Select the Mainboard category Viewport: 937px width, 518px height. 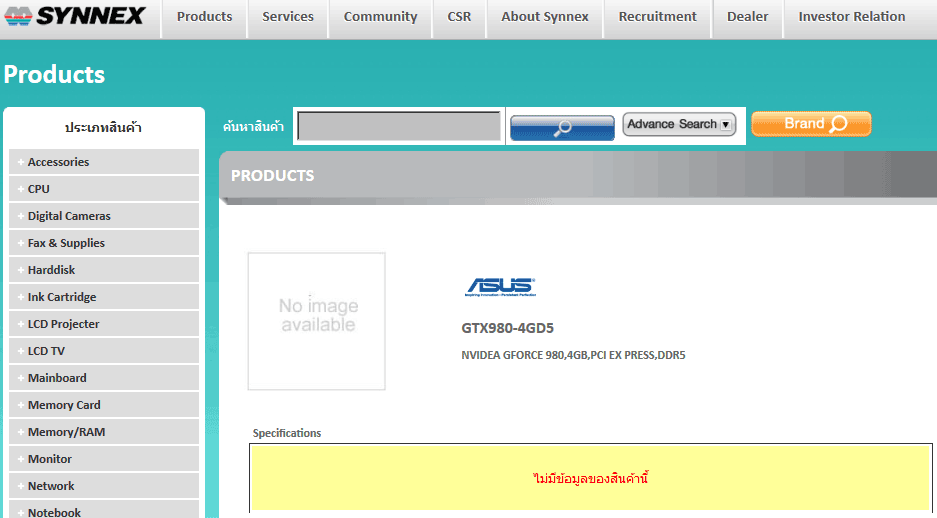(57, 378)
